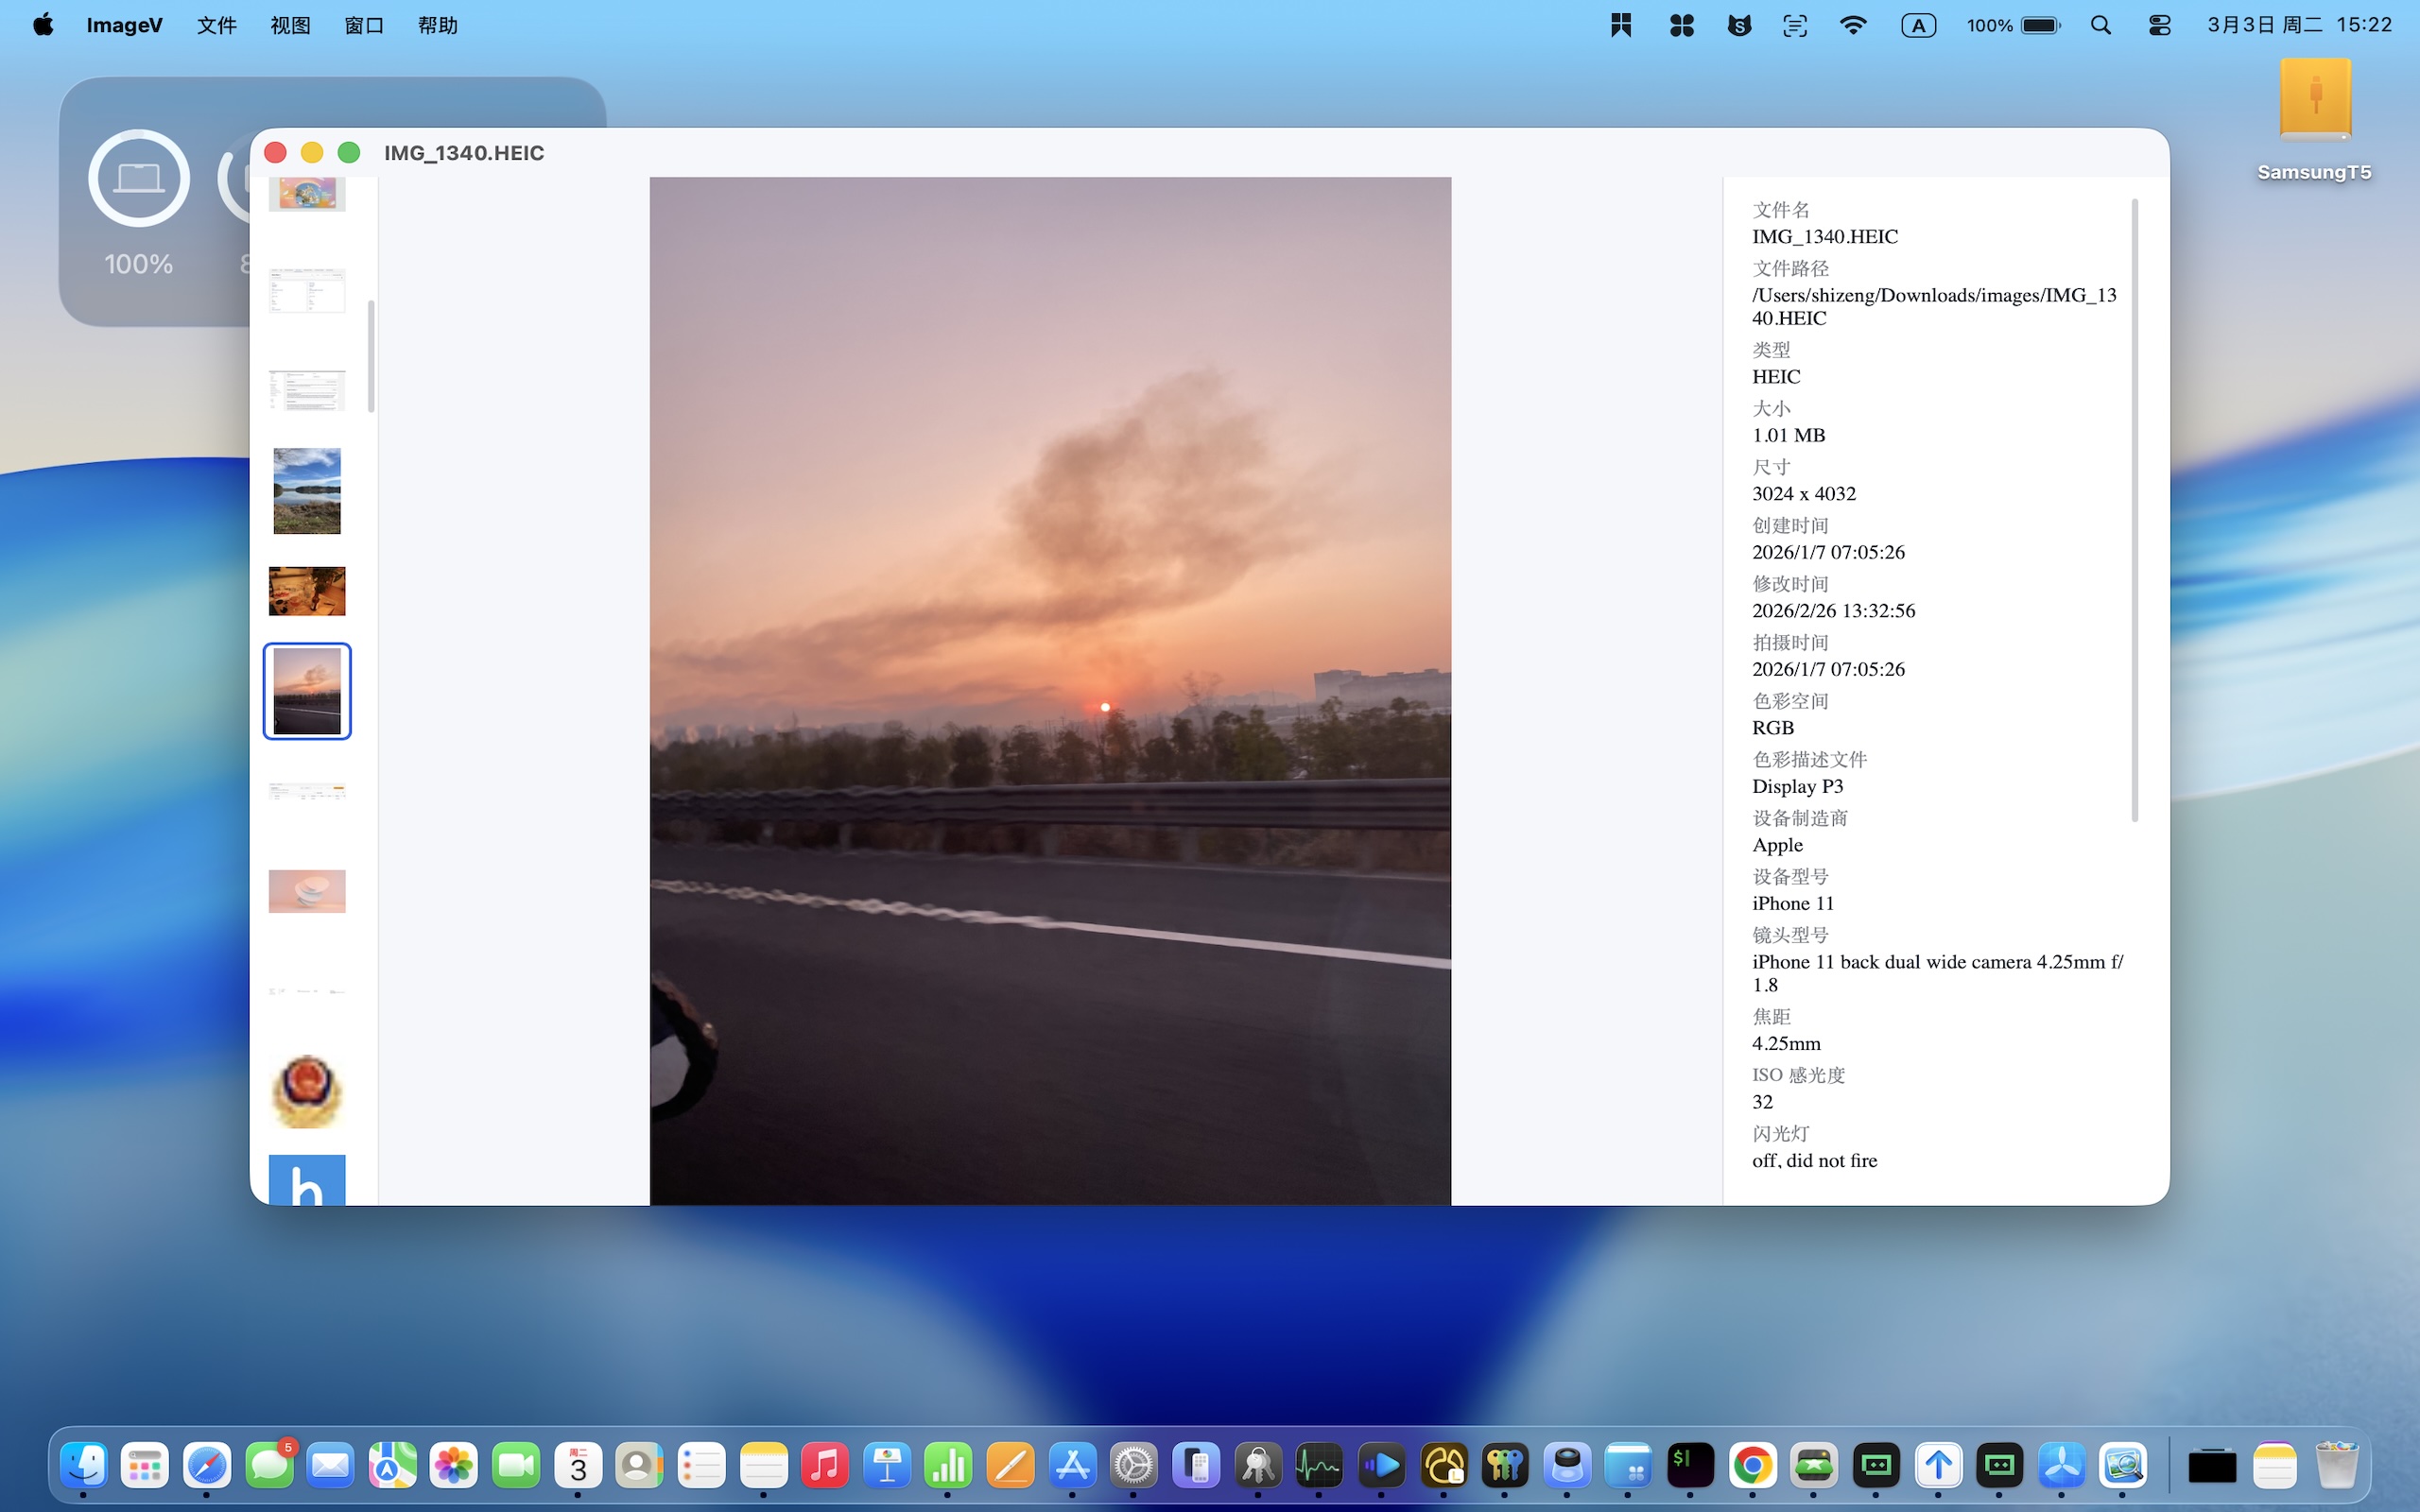Click the metadata panel scrollbar
The height and width of the screenshot is (1512, 2420).
(x=2134, y=510)
